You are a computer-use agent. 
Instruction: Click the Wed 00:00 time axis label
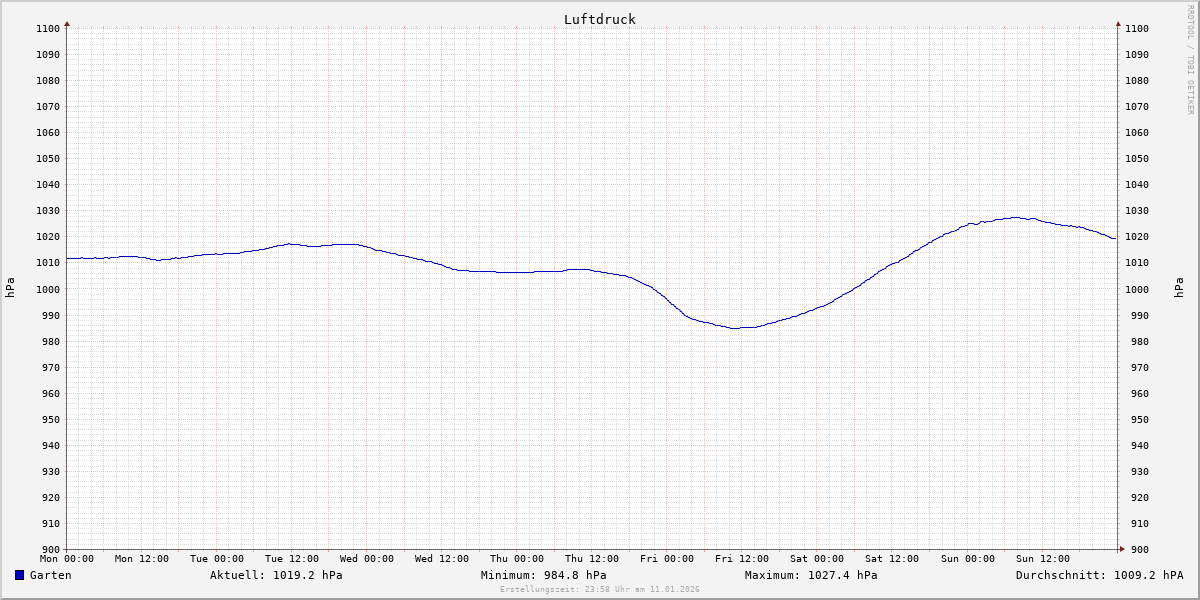click(367, 559)
